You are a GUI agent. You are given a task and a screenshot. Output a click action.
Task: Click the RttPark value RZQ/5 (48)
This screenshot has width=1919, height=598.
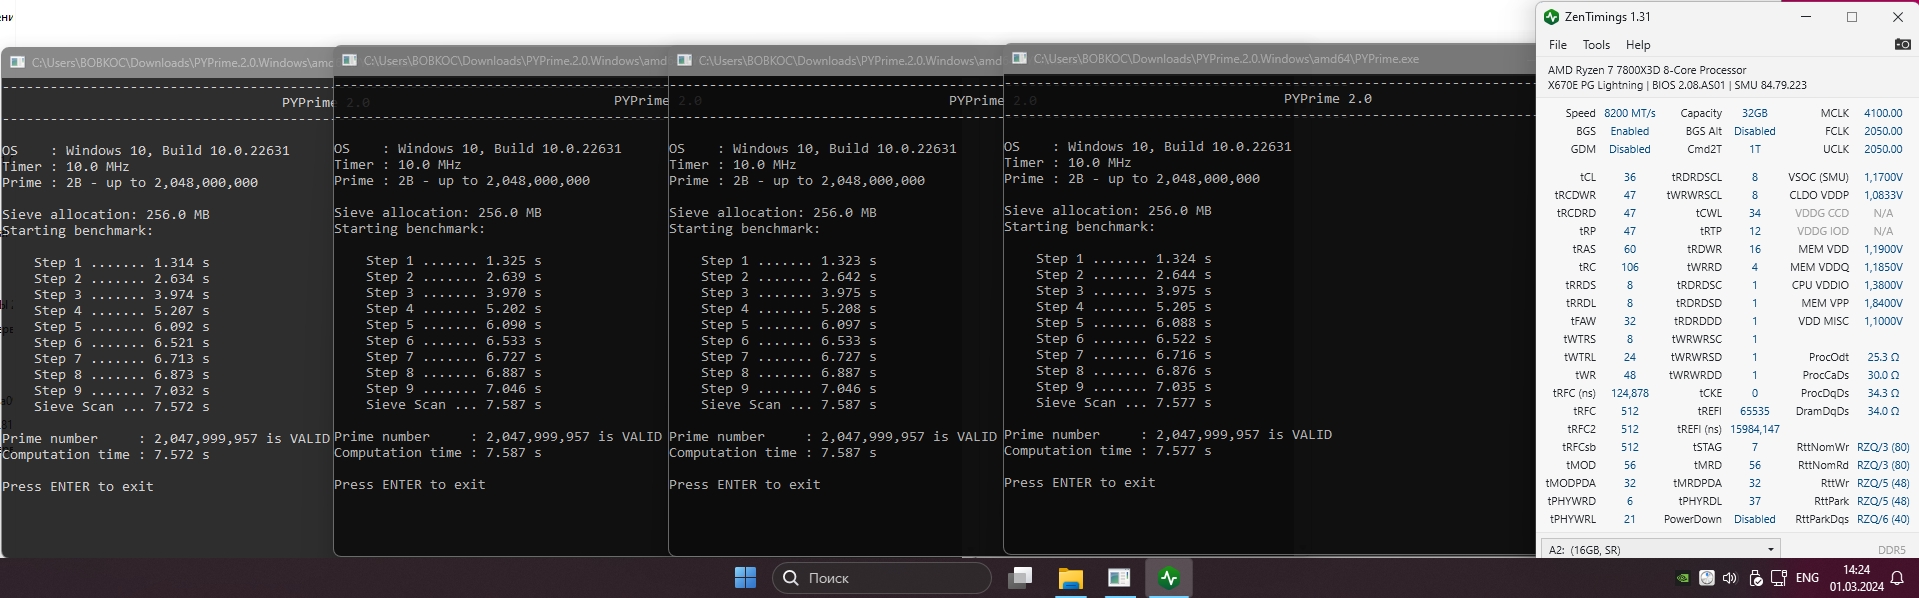[x=1882, y=501]
